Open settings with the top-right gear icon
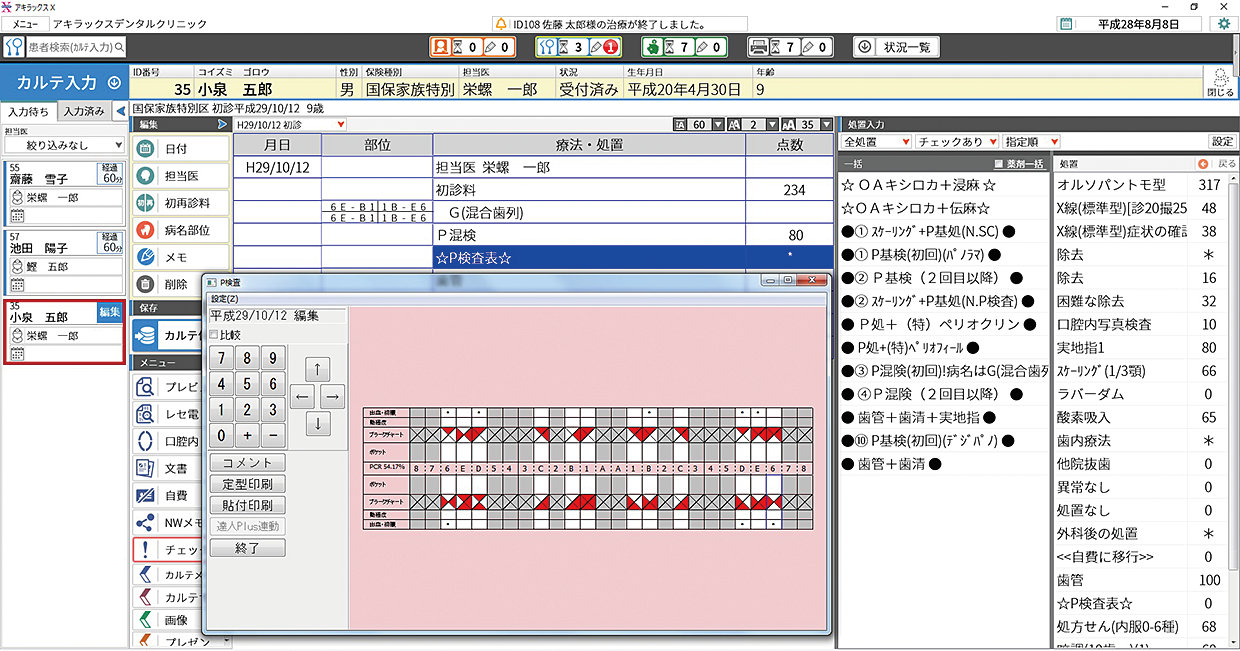 [1223, 23]
